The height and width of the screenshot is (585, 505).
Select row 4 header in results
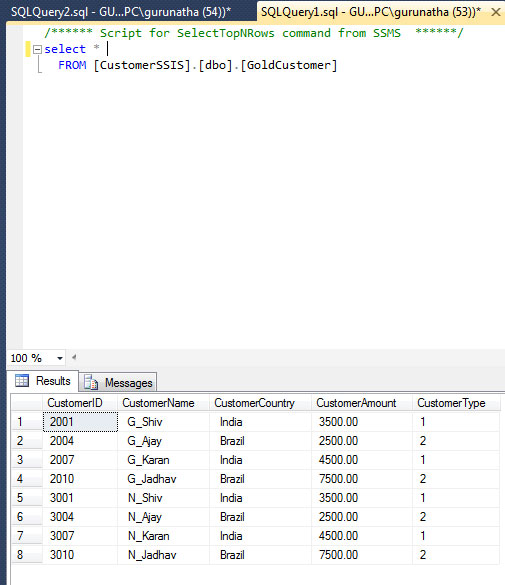[x=26, y=479]
